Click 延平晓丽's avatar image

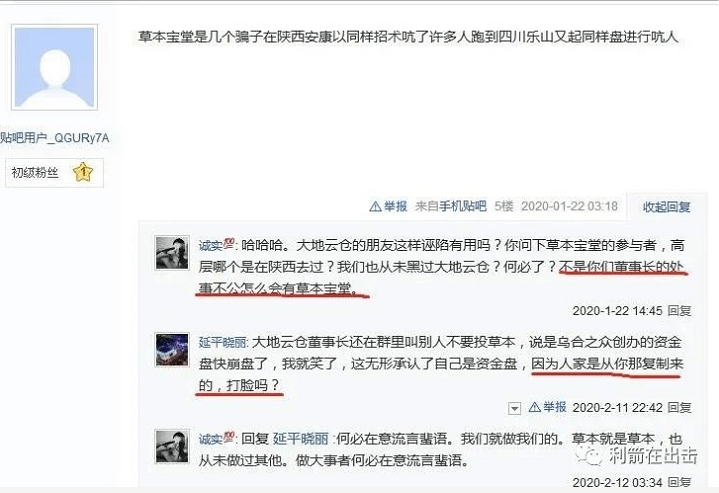[x=172, y=349]
